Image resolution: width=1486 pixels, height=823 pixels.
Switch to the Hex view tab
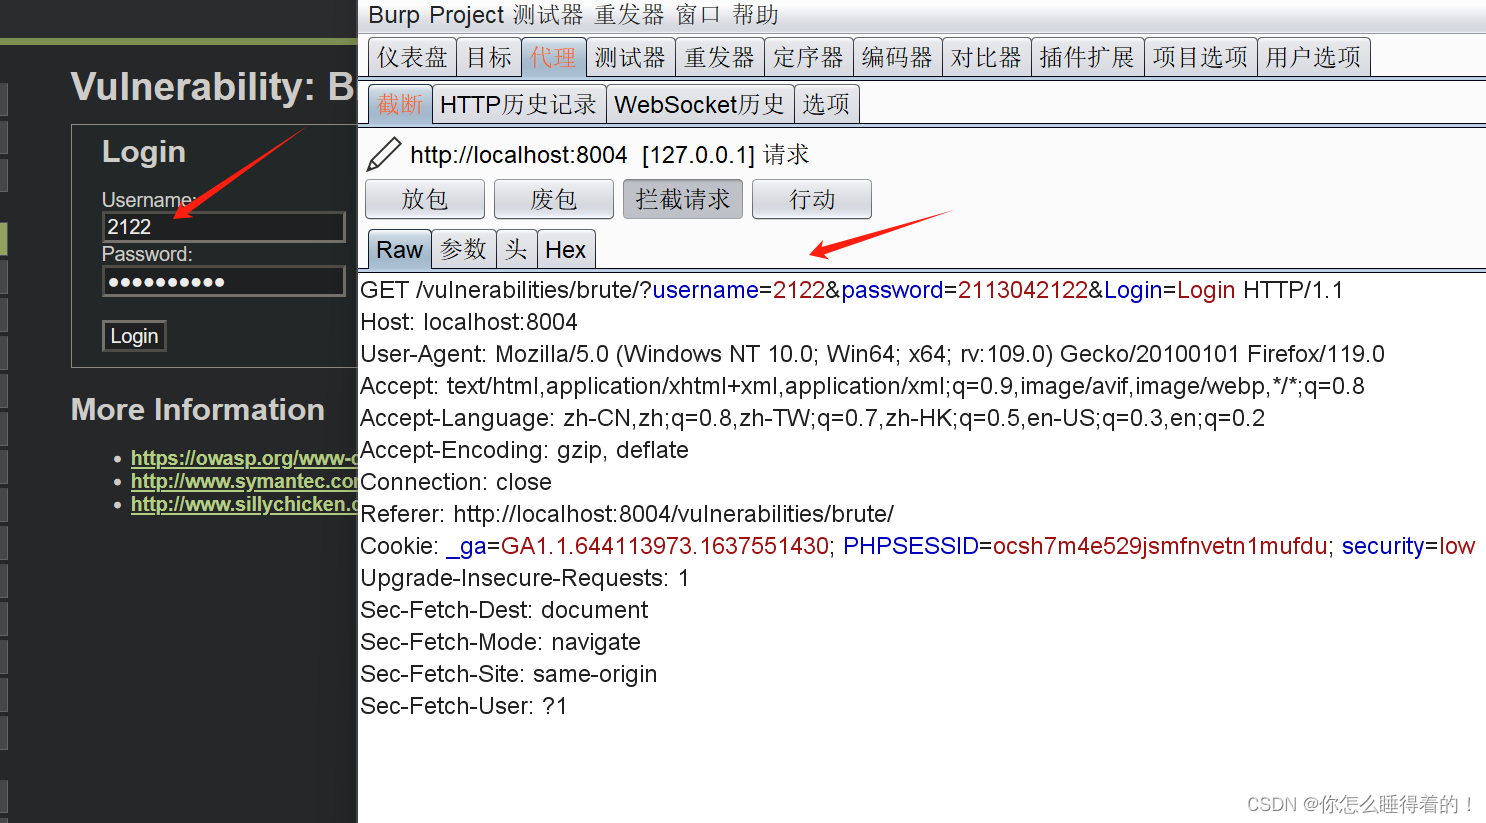(566, 250)
